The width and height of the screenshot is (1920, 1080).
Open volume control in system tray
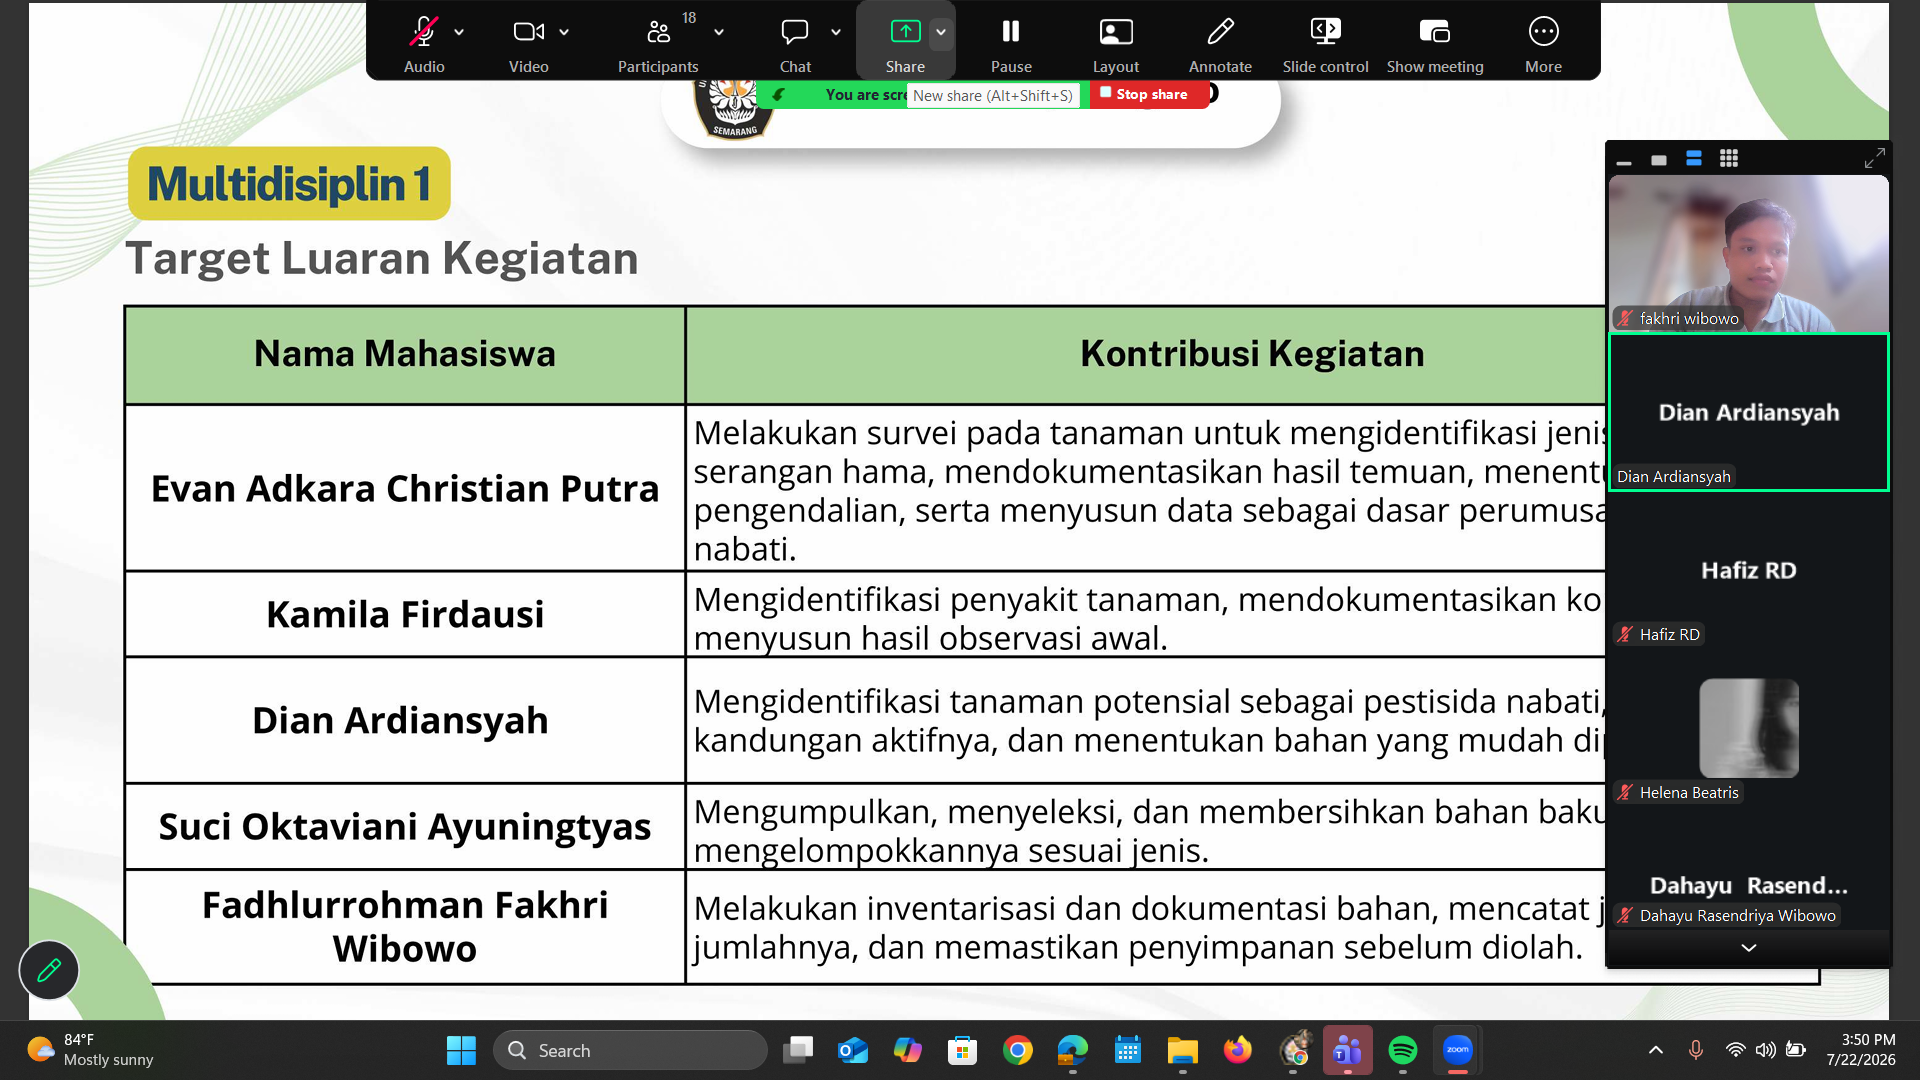pyautogui.click(x=1766, y=1050)
